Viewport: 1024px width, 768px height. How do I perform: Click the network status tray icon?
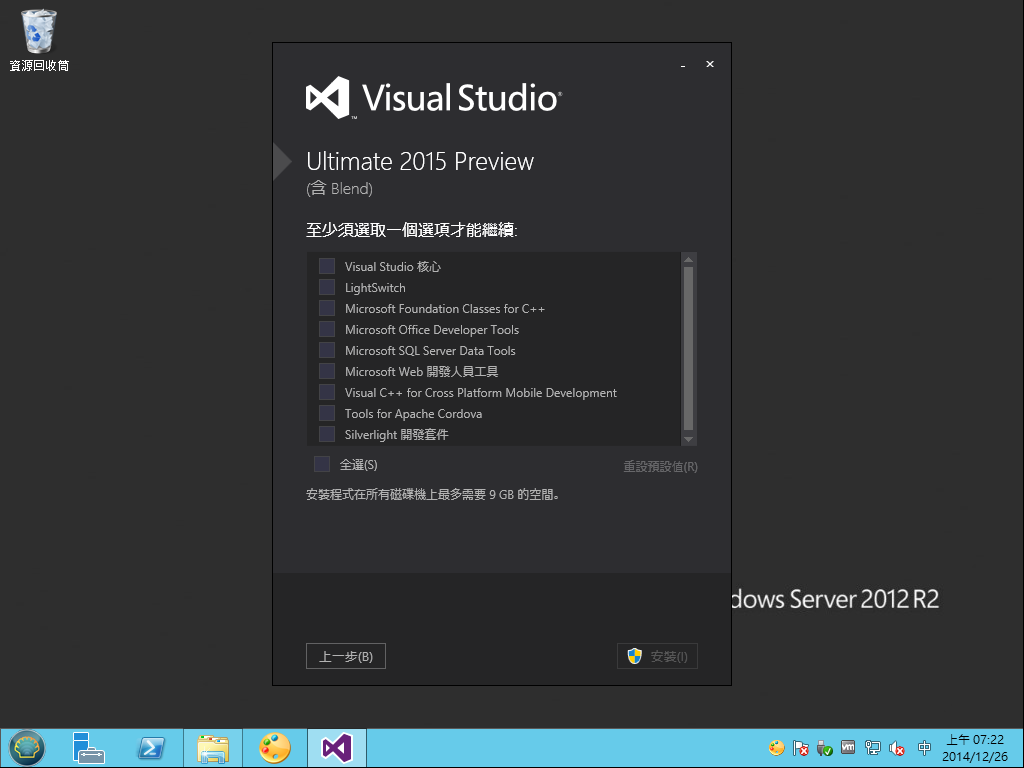pyautogui.click(x=872, y=748)
